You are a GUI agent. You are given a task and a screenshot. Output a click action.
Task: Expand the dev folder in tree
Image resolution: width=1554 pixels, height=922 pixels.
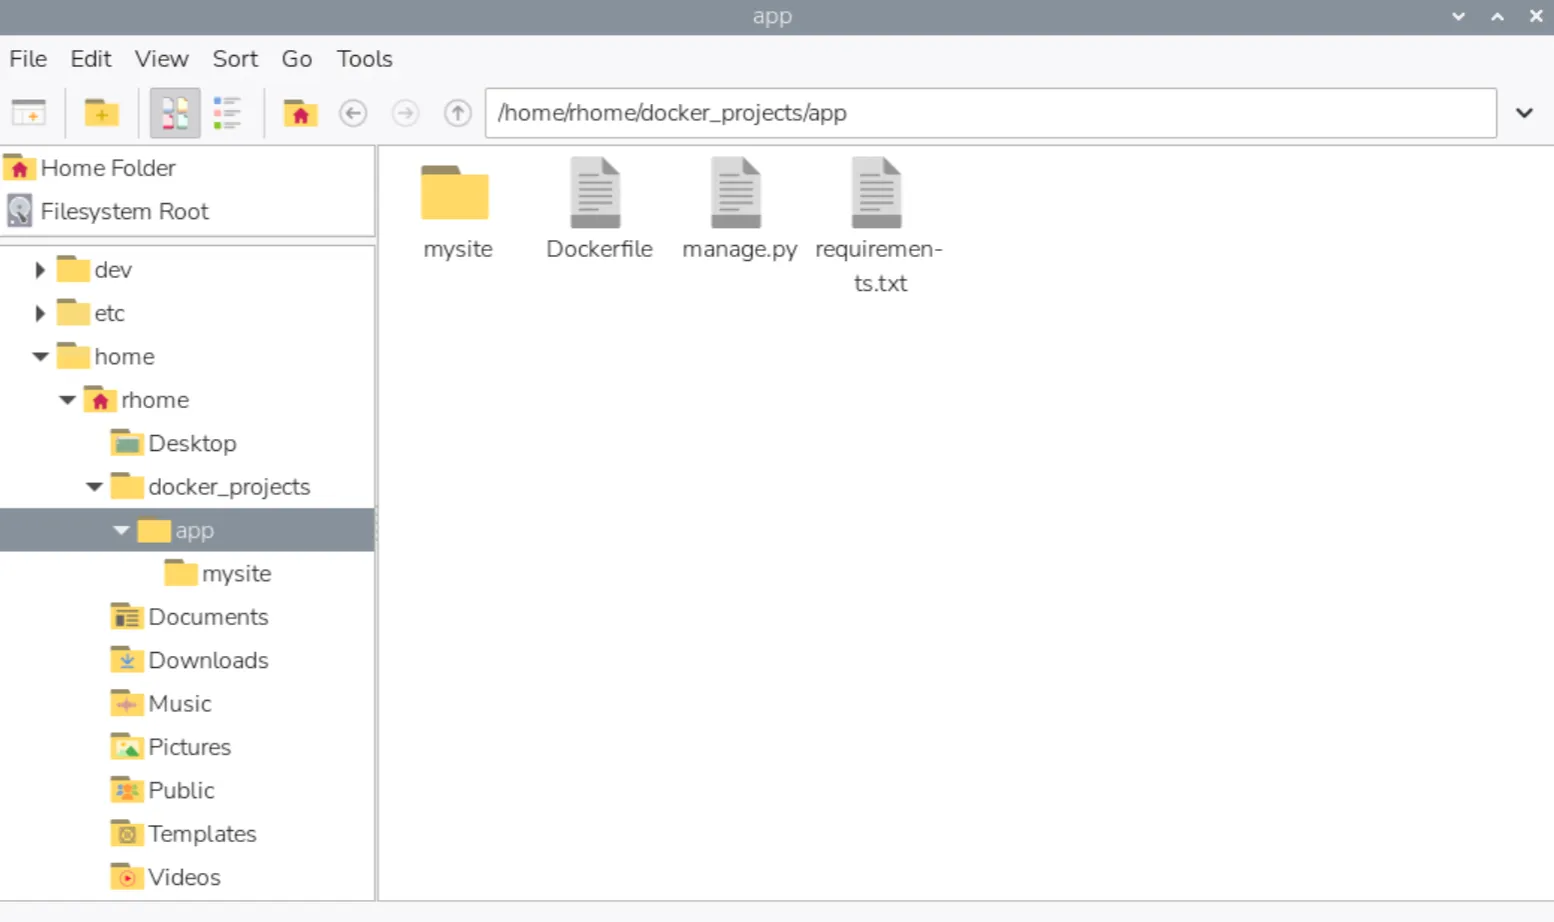pyautogui.click(x=40, y=270)
